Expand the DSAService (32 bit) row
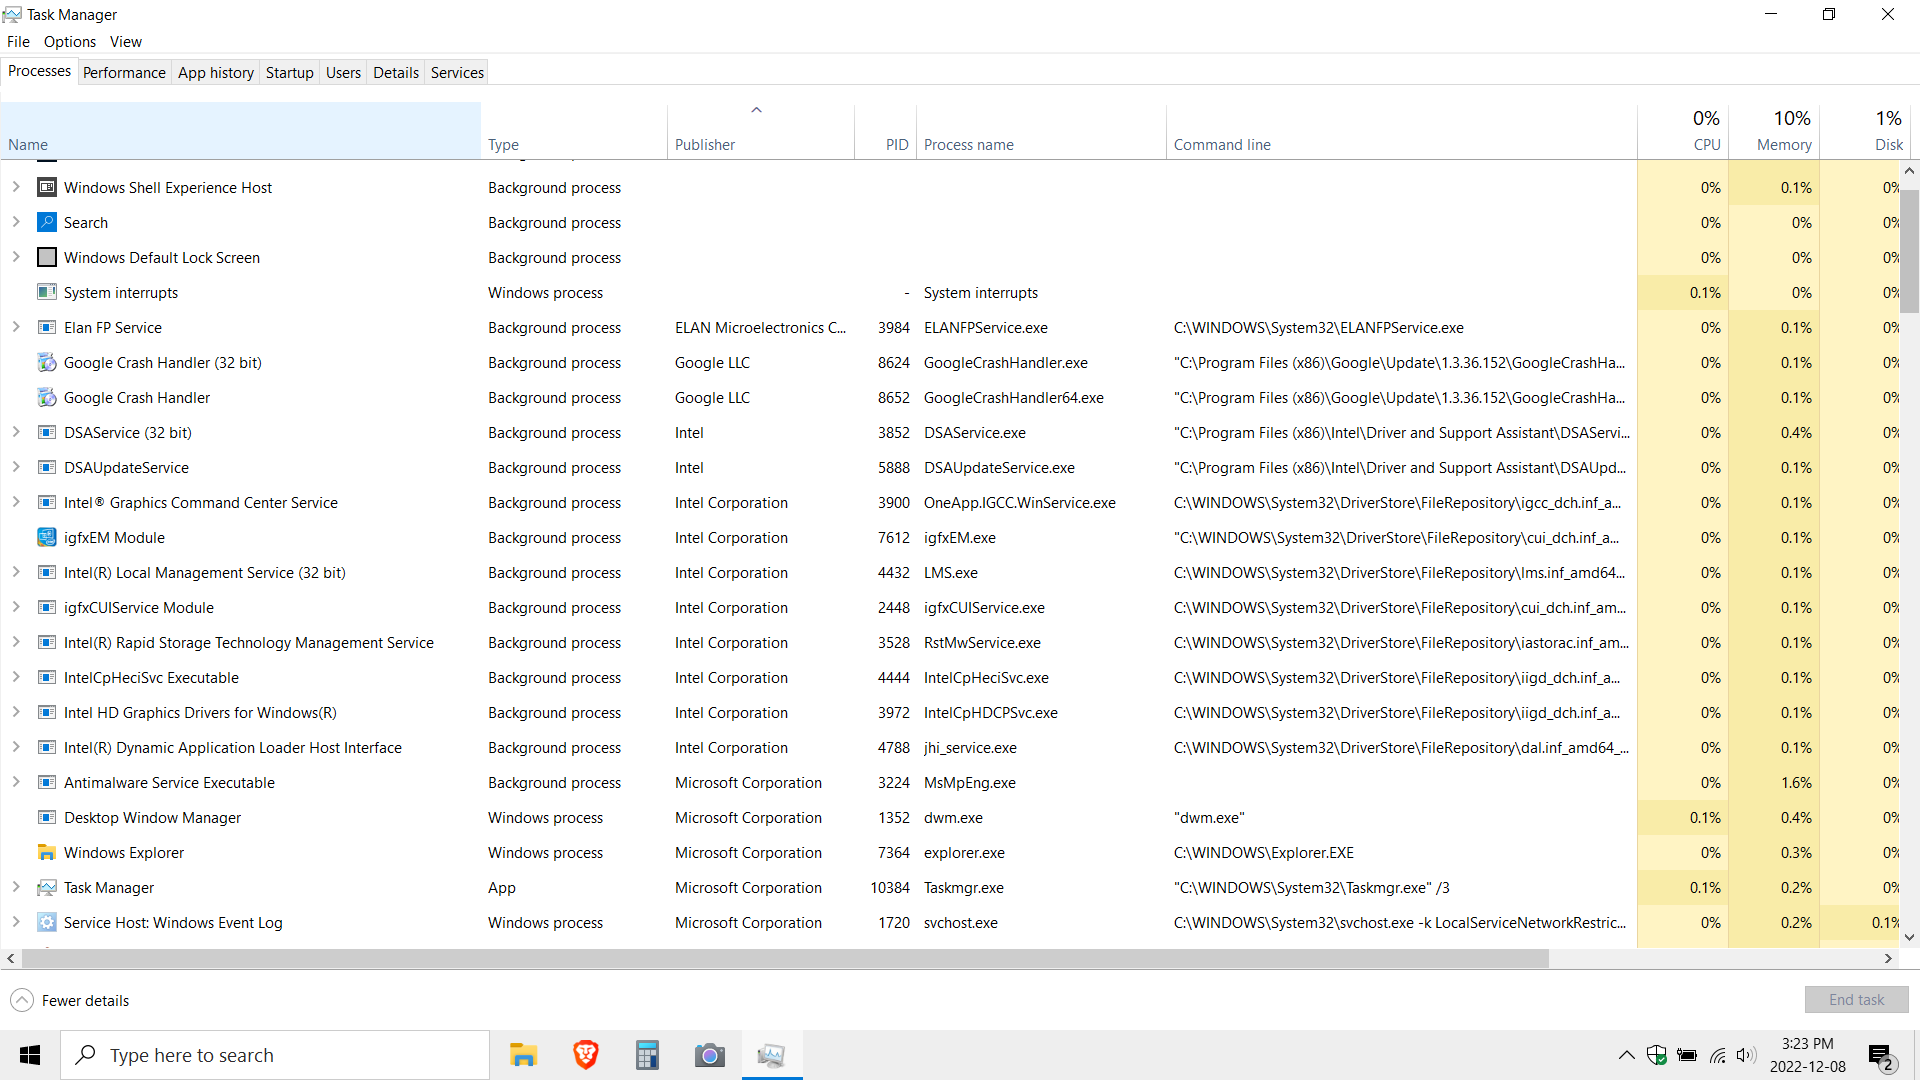The image size is (1920, 1080). [x=16, y=432]
